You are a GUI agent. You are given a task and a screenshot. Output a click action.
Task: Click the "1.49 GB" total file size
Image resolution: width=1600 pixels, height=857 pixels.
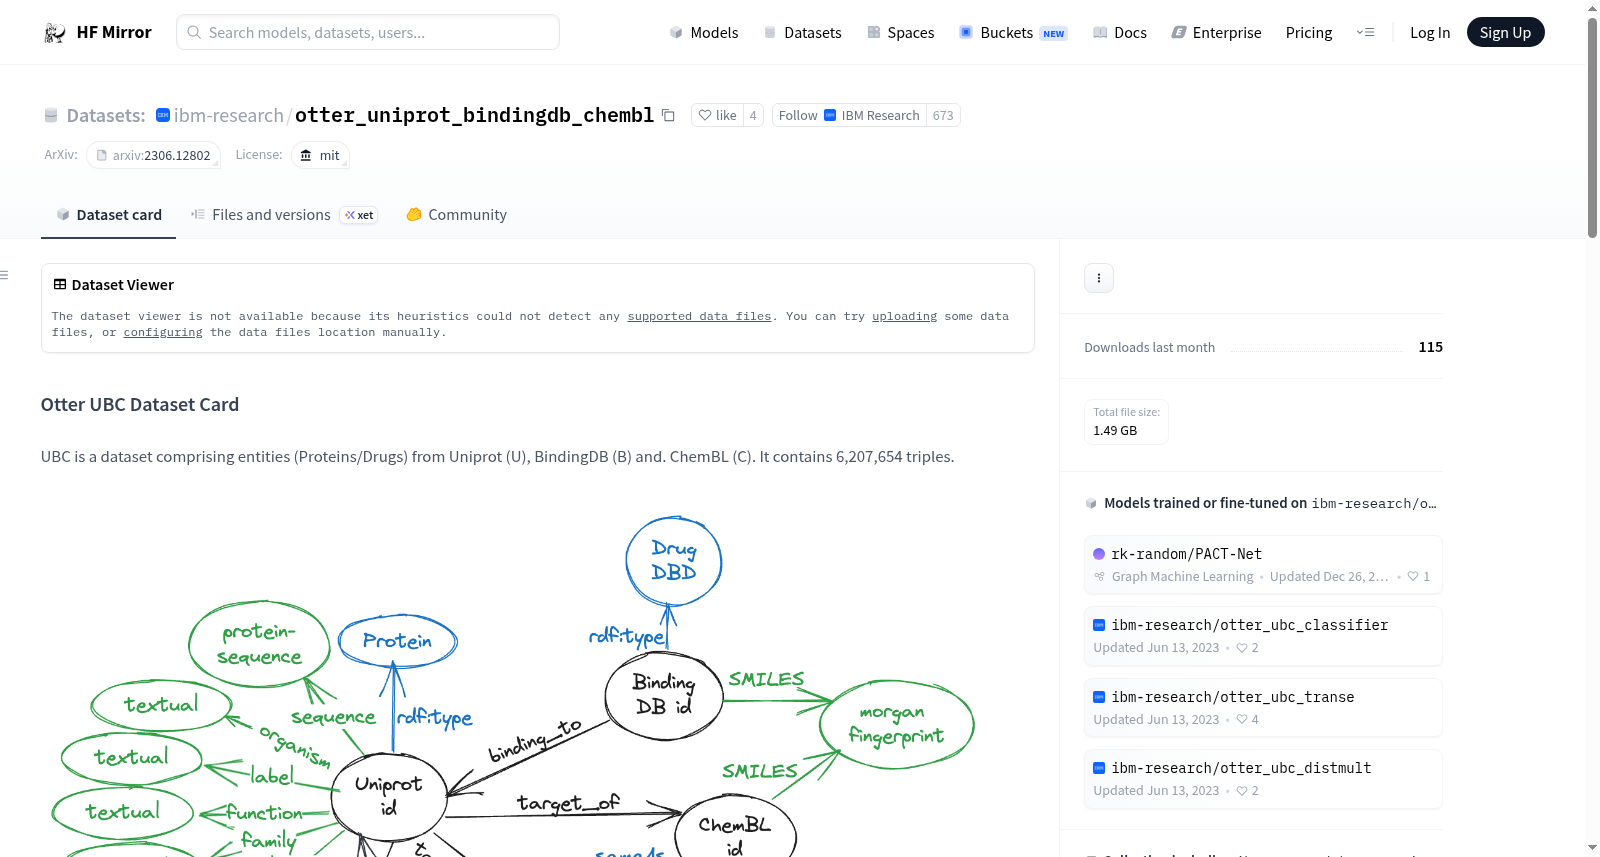click(1115, 431)
